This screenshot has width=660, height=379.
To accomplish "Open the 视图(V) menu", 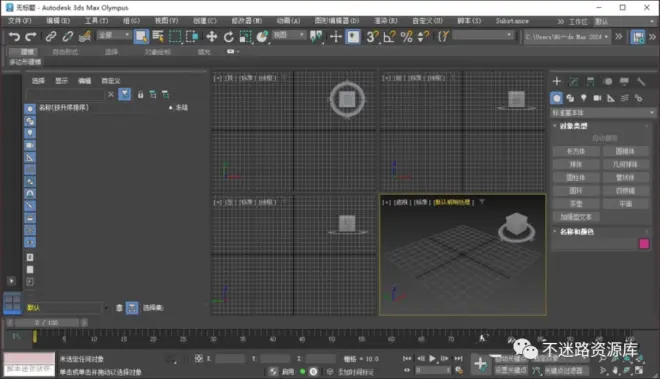I will click(x=166, y=21).
